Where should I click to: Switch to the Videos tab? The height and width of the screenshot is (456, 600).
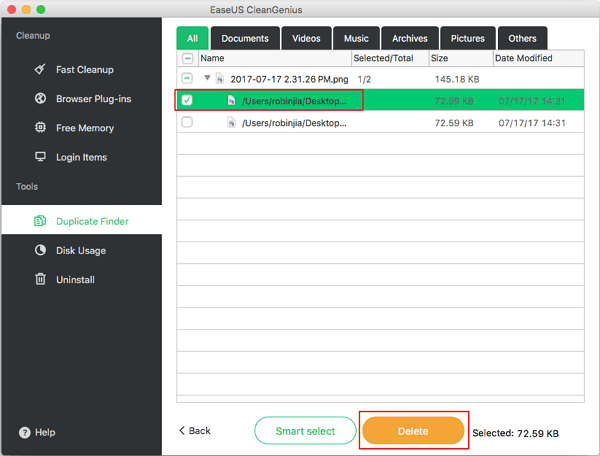pos(306,38)
